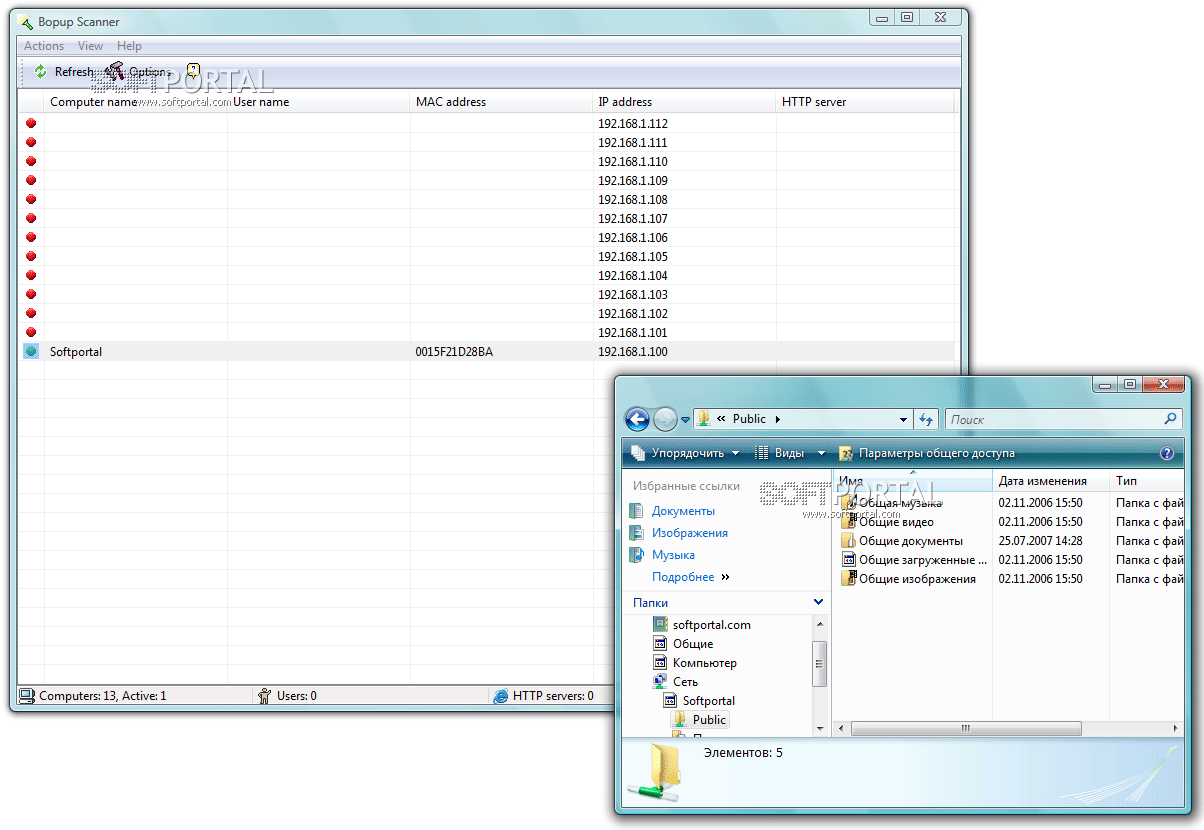
Task: Click the Refresh icon in Bopup Scanner
Action: (x=40, y=72)
